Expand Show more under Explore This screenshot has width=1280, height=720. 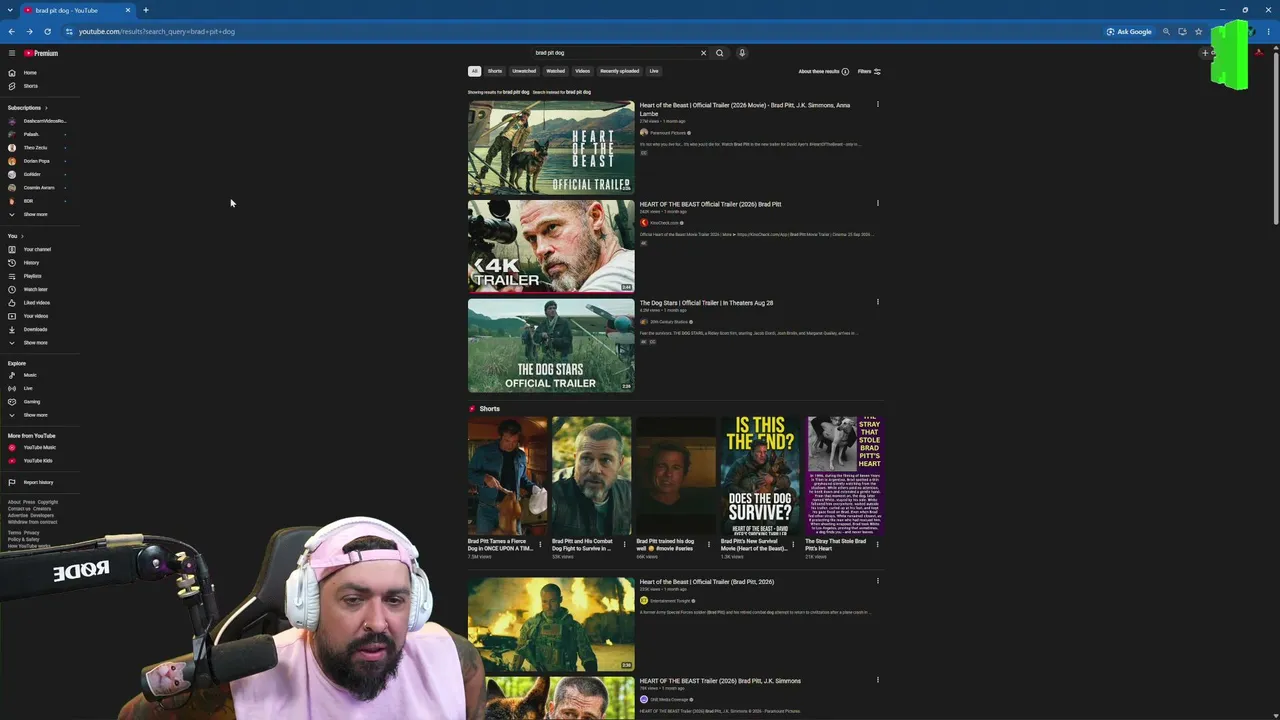click(x=35, y=415)
